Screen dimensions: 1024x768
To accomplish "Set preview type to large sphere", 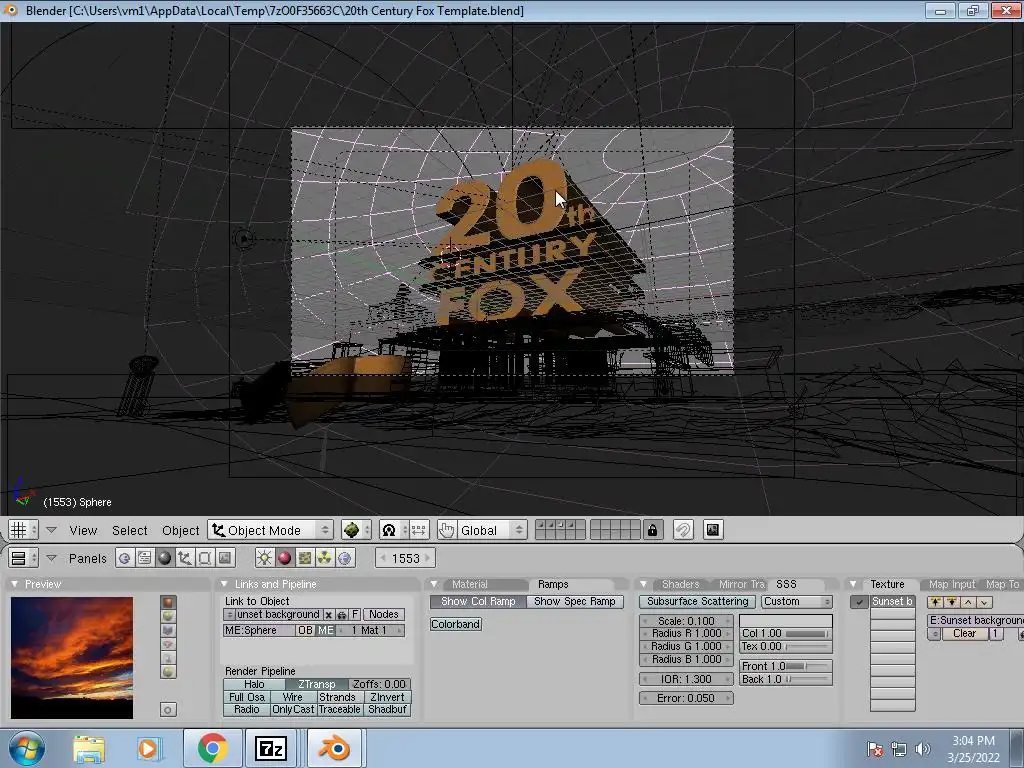I will [168, 672].
